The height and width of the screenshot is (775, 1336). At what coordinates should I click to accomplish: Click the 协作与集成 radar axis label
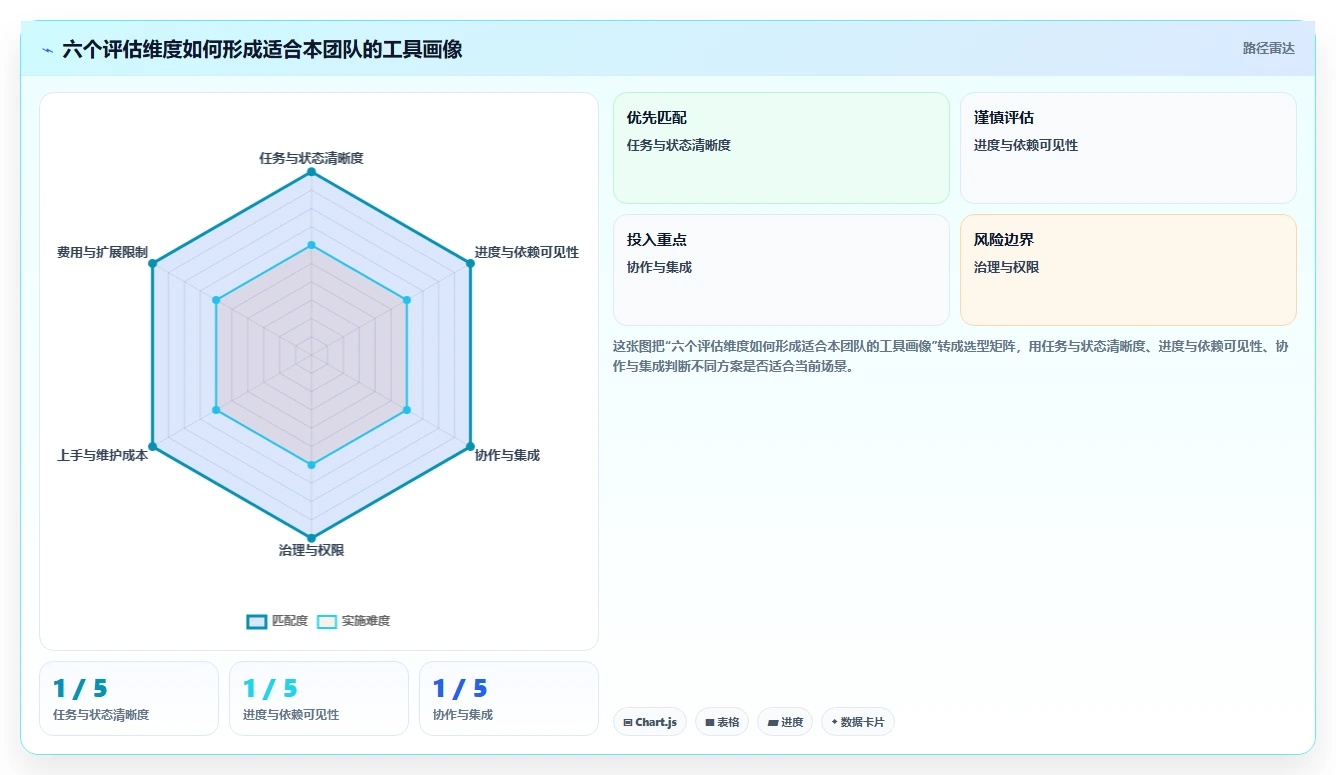pos(507,455)
